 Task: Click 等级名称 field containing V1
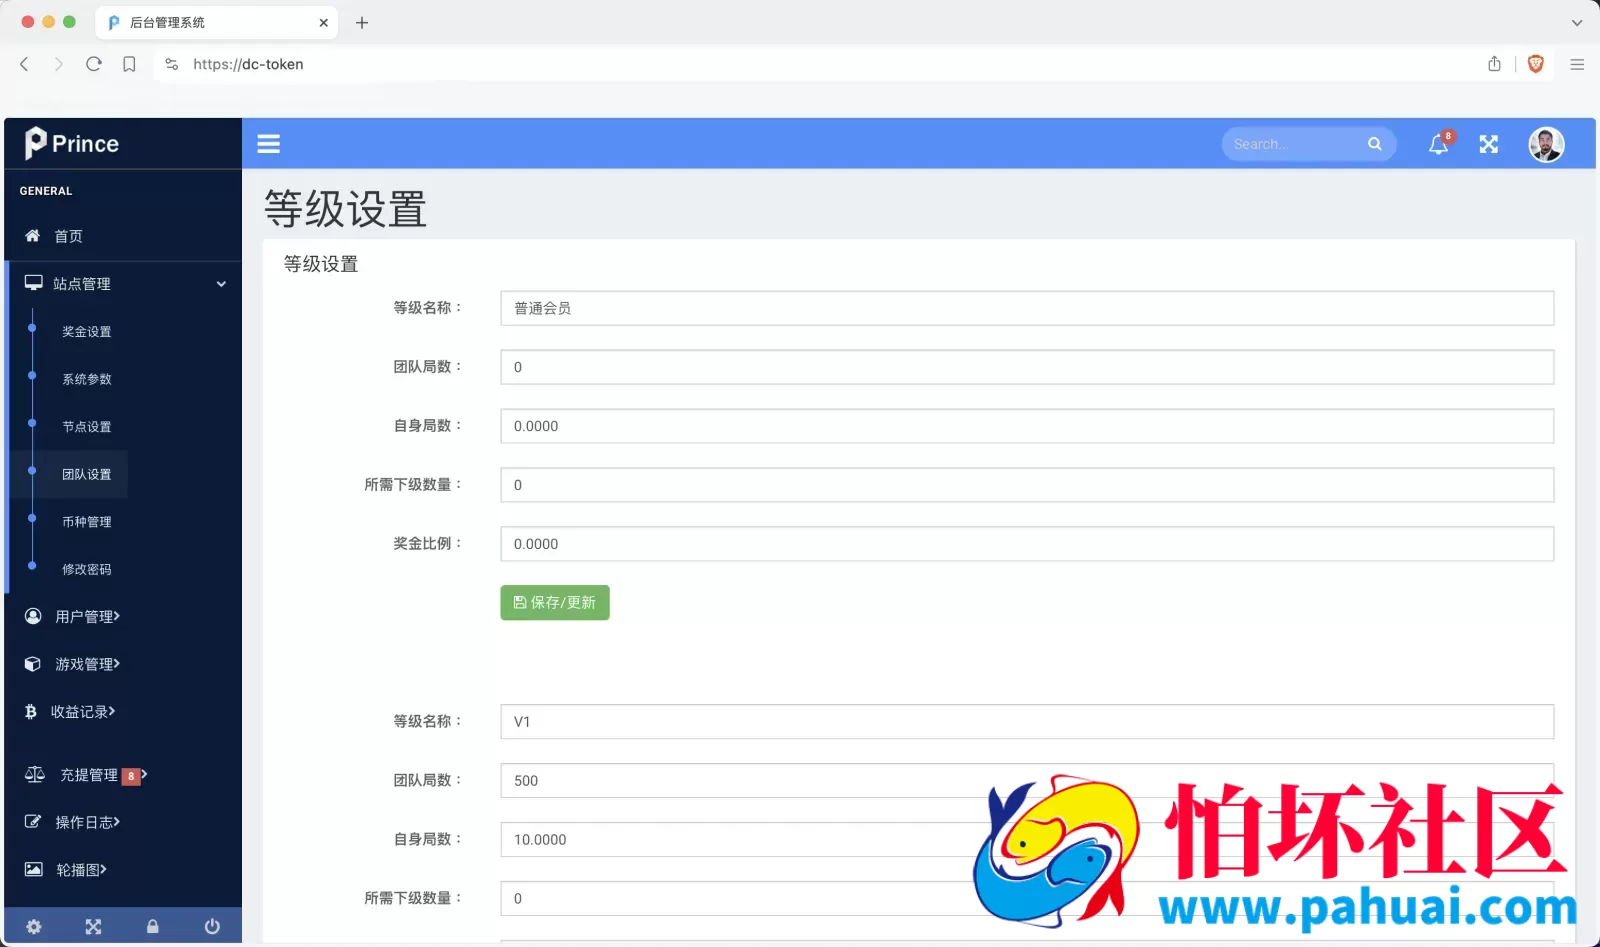(1027, 722)
